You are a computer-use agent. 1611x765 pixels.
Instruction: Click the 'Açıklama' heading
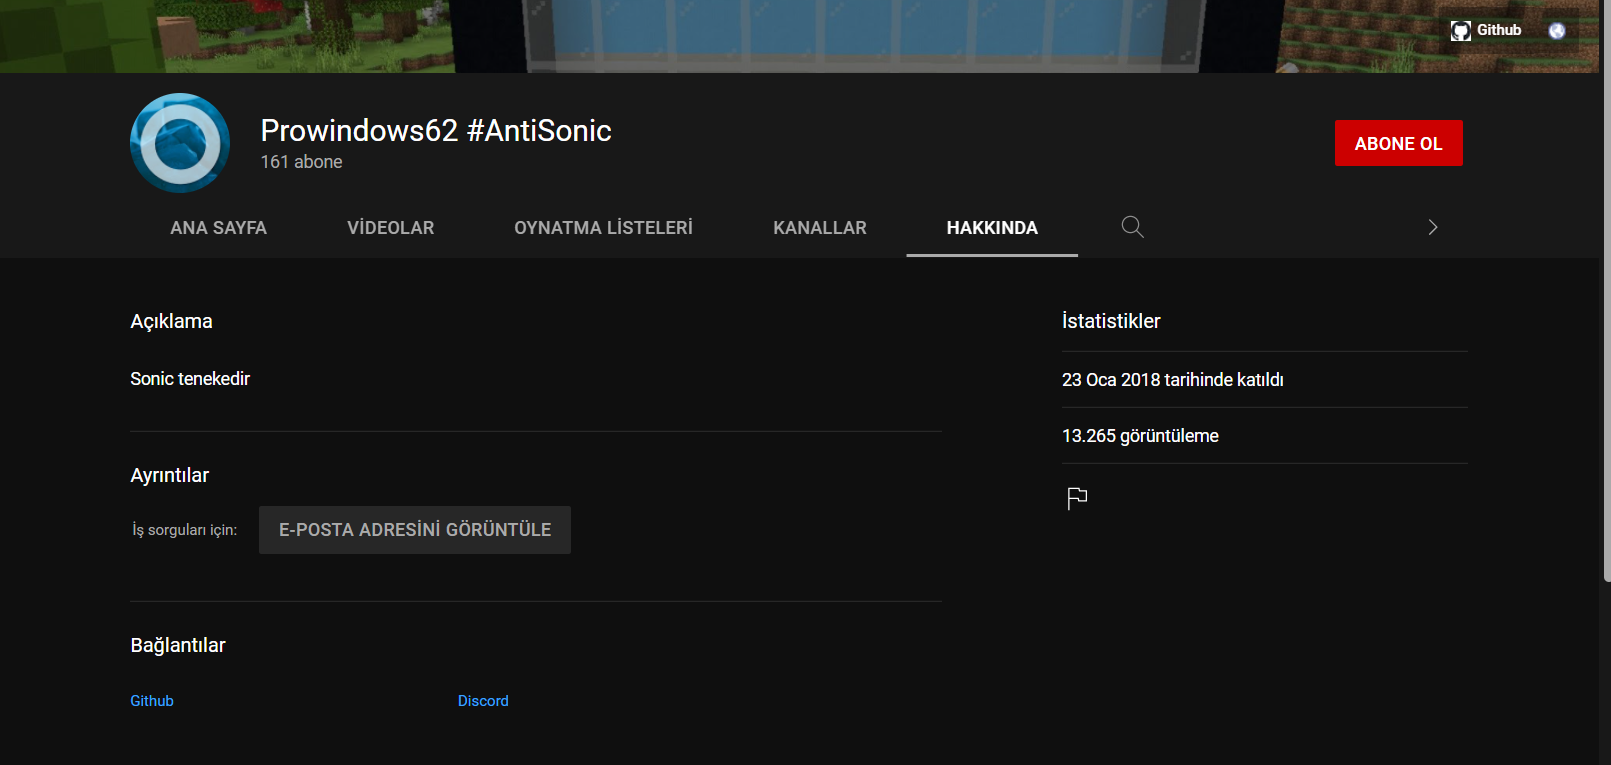(x=171, y=321)
